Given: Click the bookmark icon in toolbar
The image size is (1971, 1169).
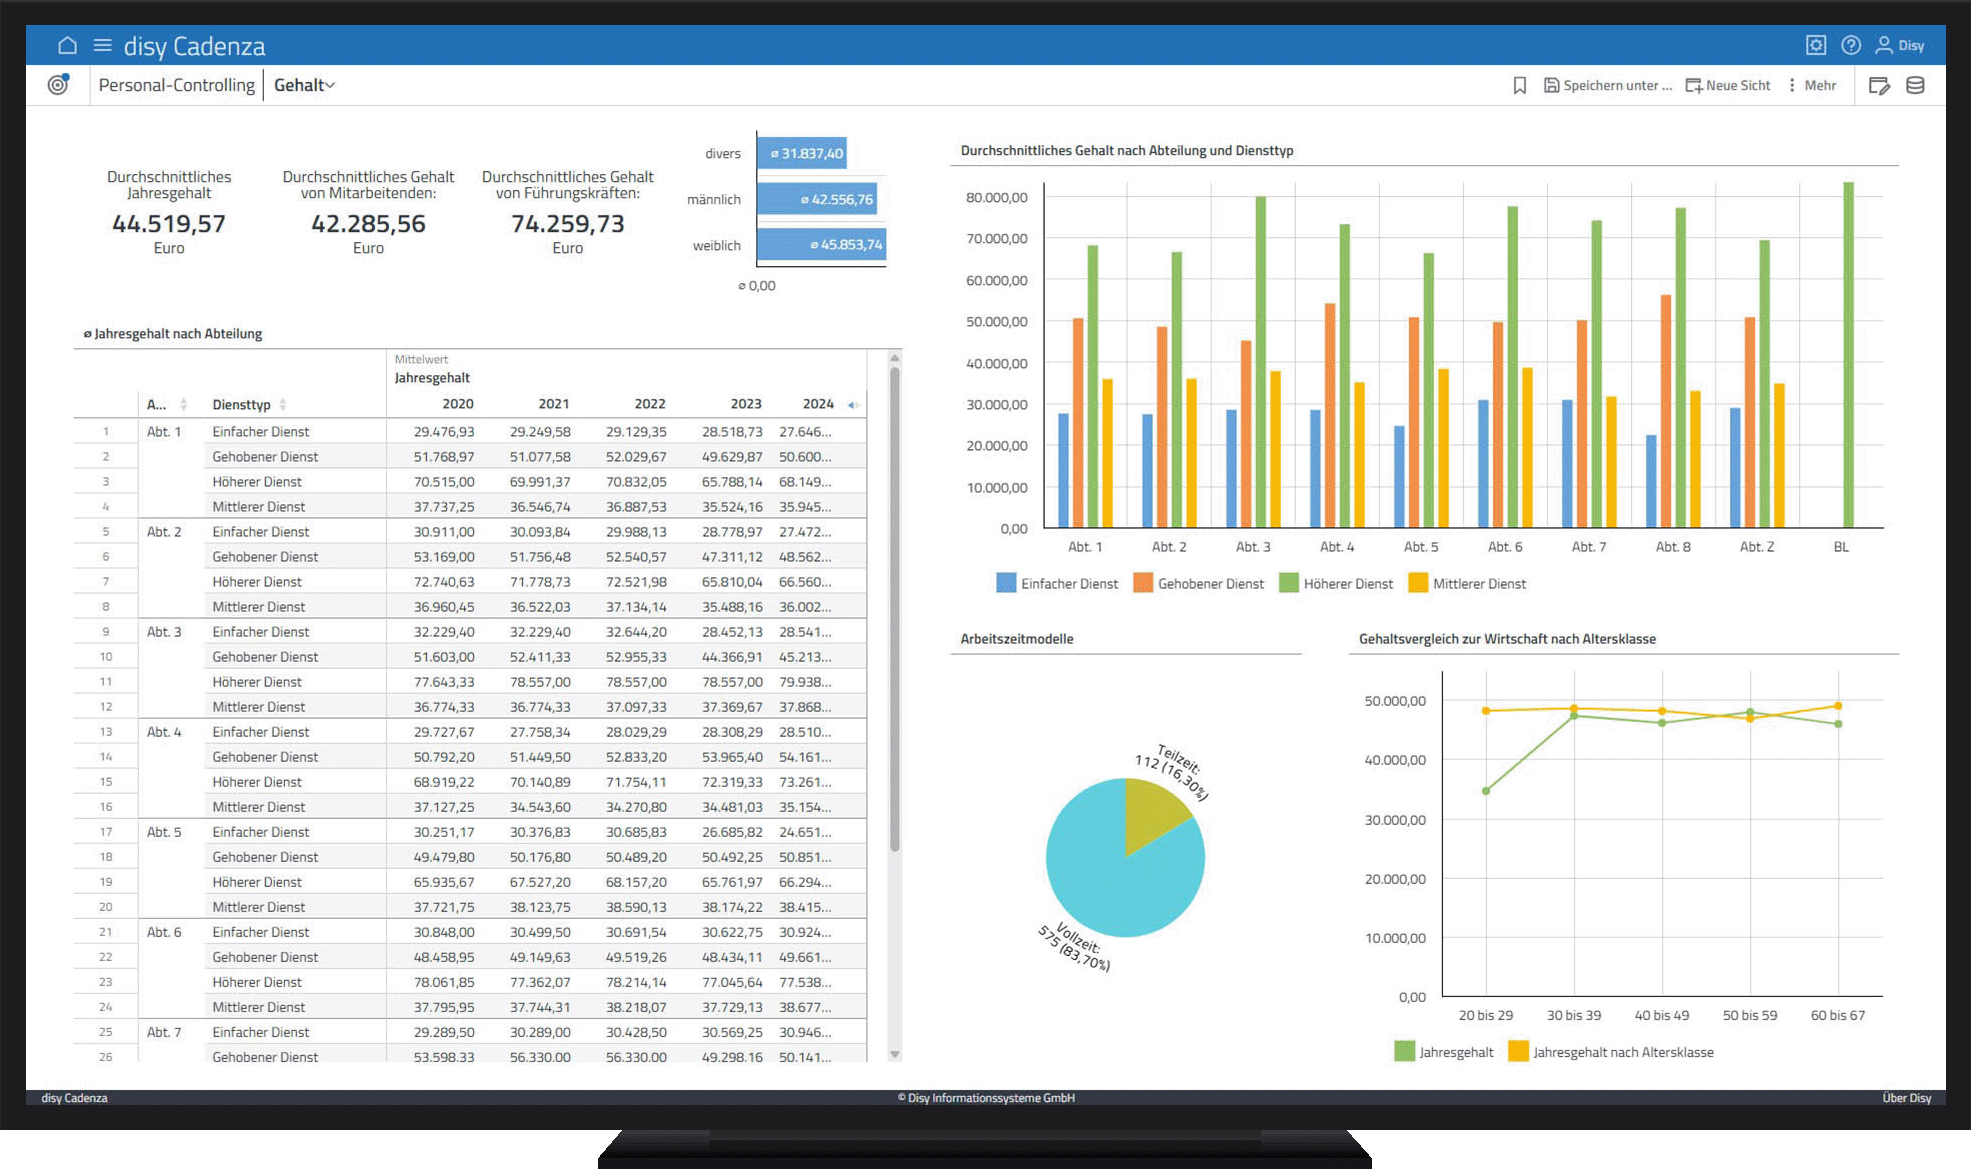Looking at the screenshot, I should (1519, 86).
